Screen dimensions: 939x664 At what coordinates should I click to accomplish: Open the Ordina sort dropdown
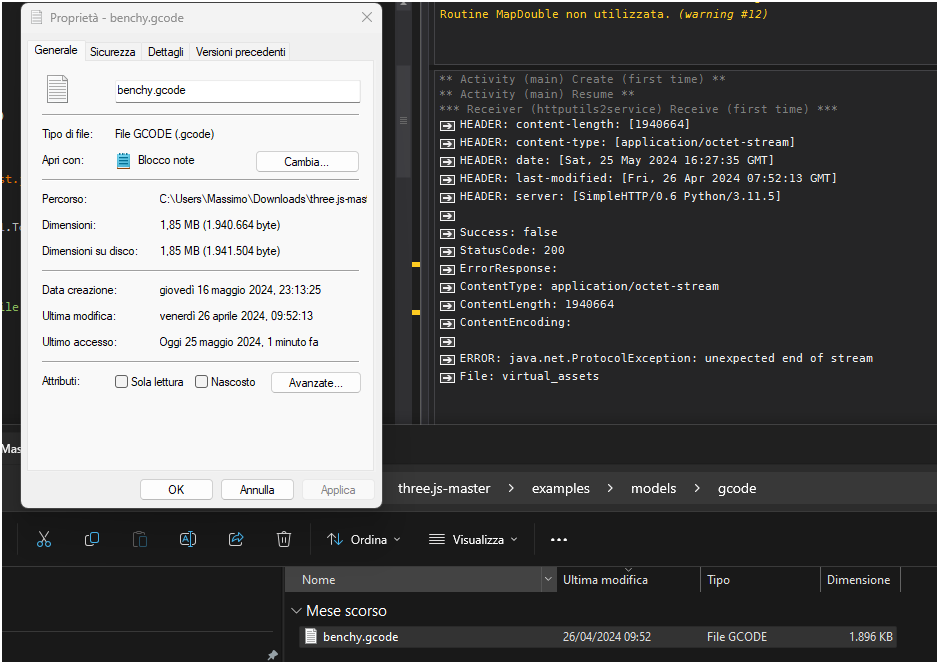[364, 539]
